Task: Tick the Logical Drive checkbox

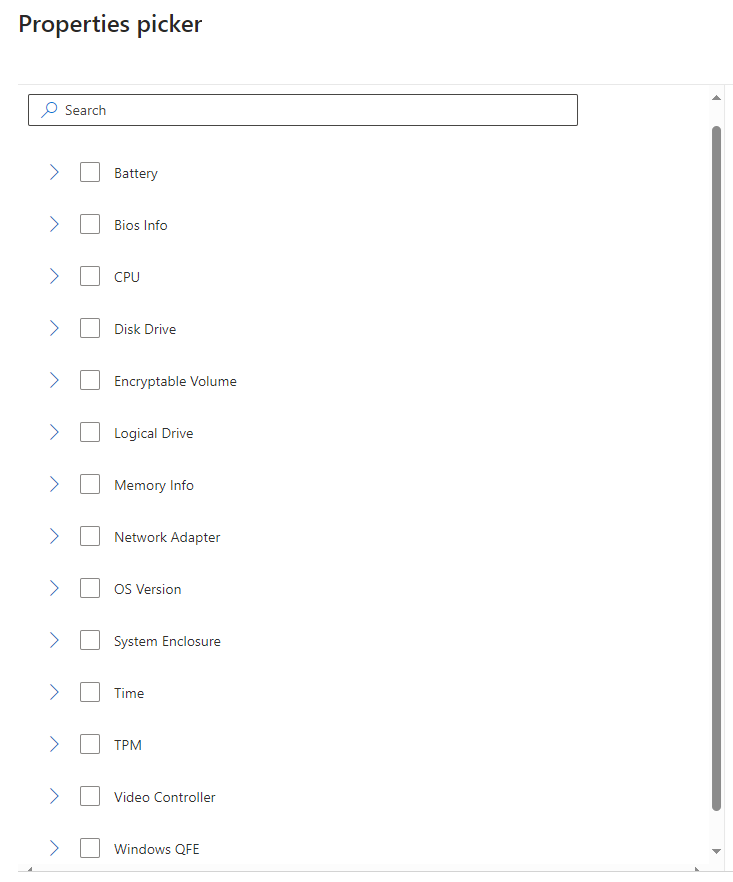Action: click(x=90, y=432)
